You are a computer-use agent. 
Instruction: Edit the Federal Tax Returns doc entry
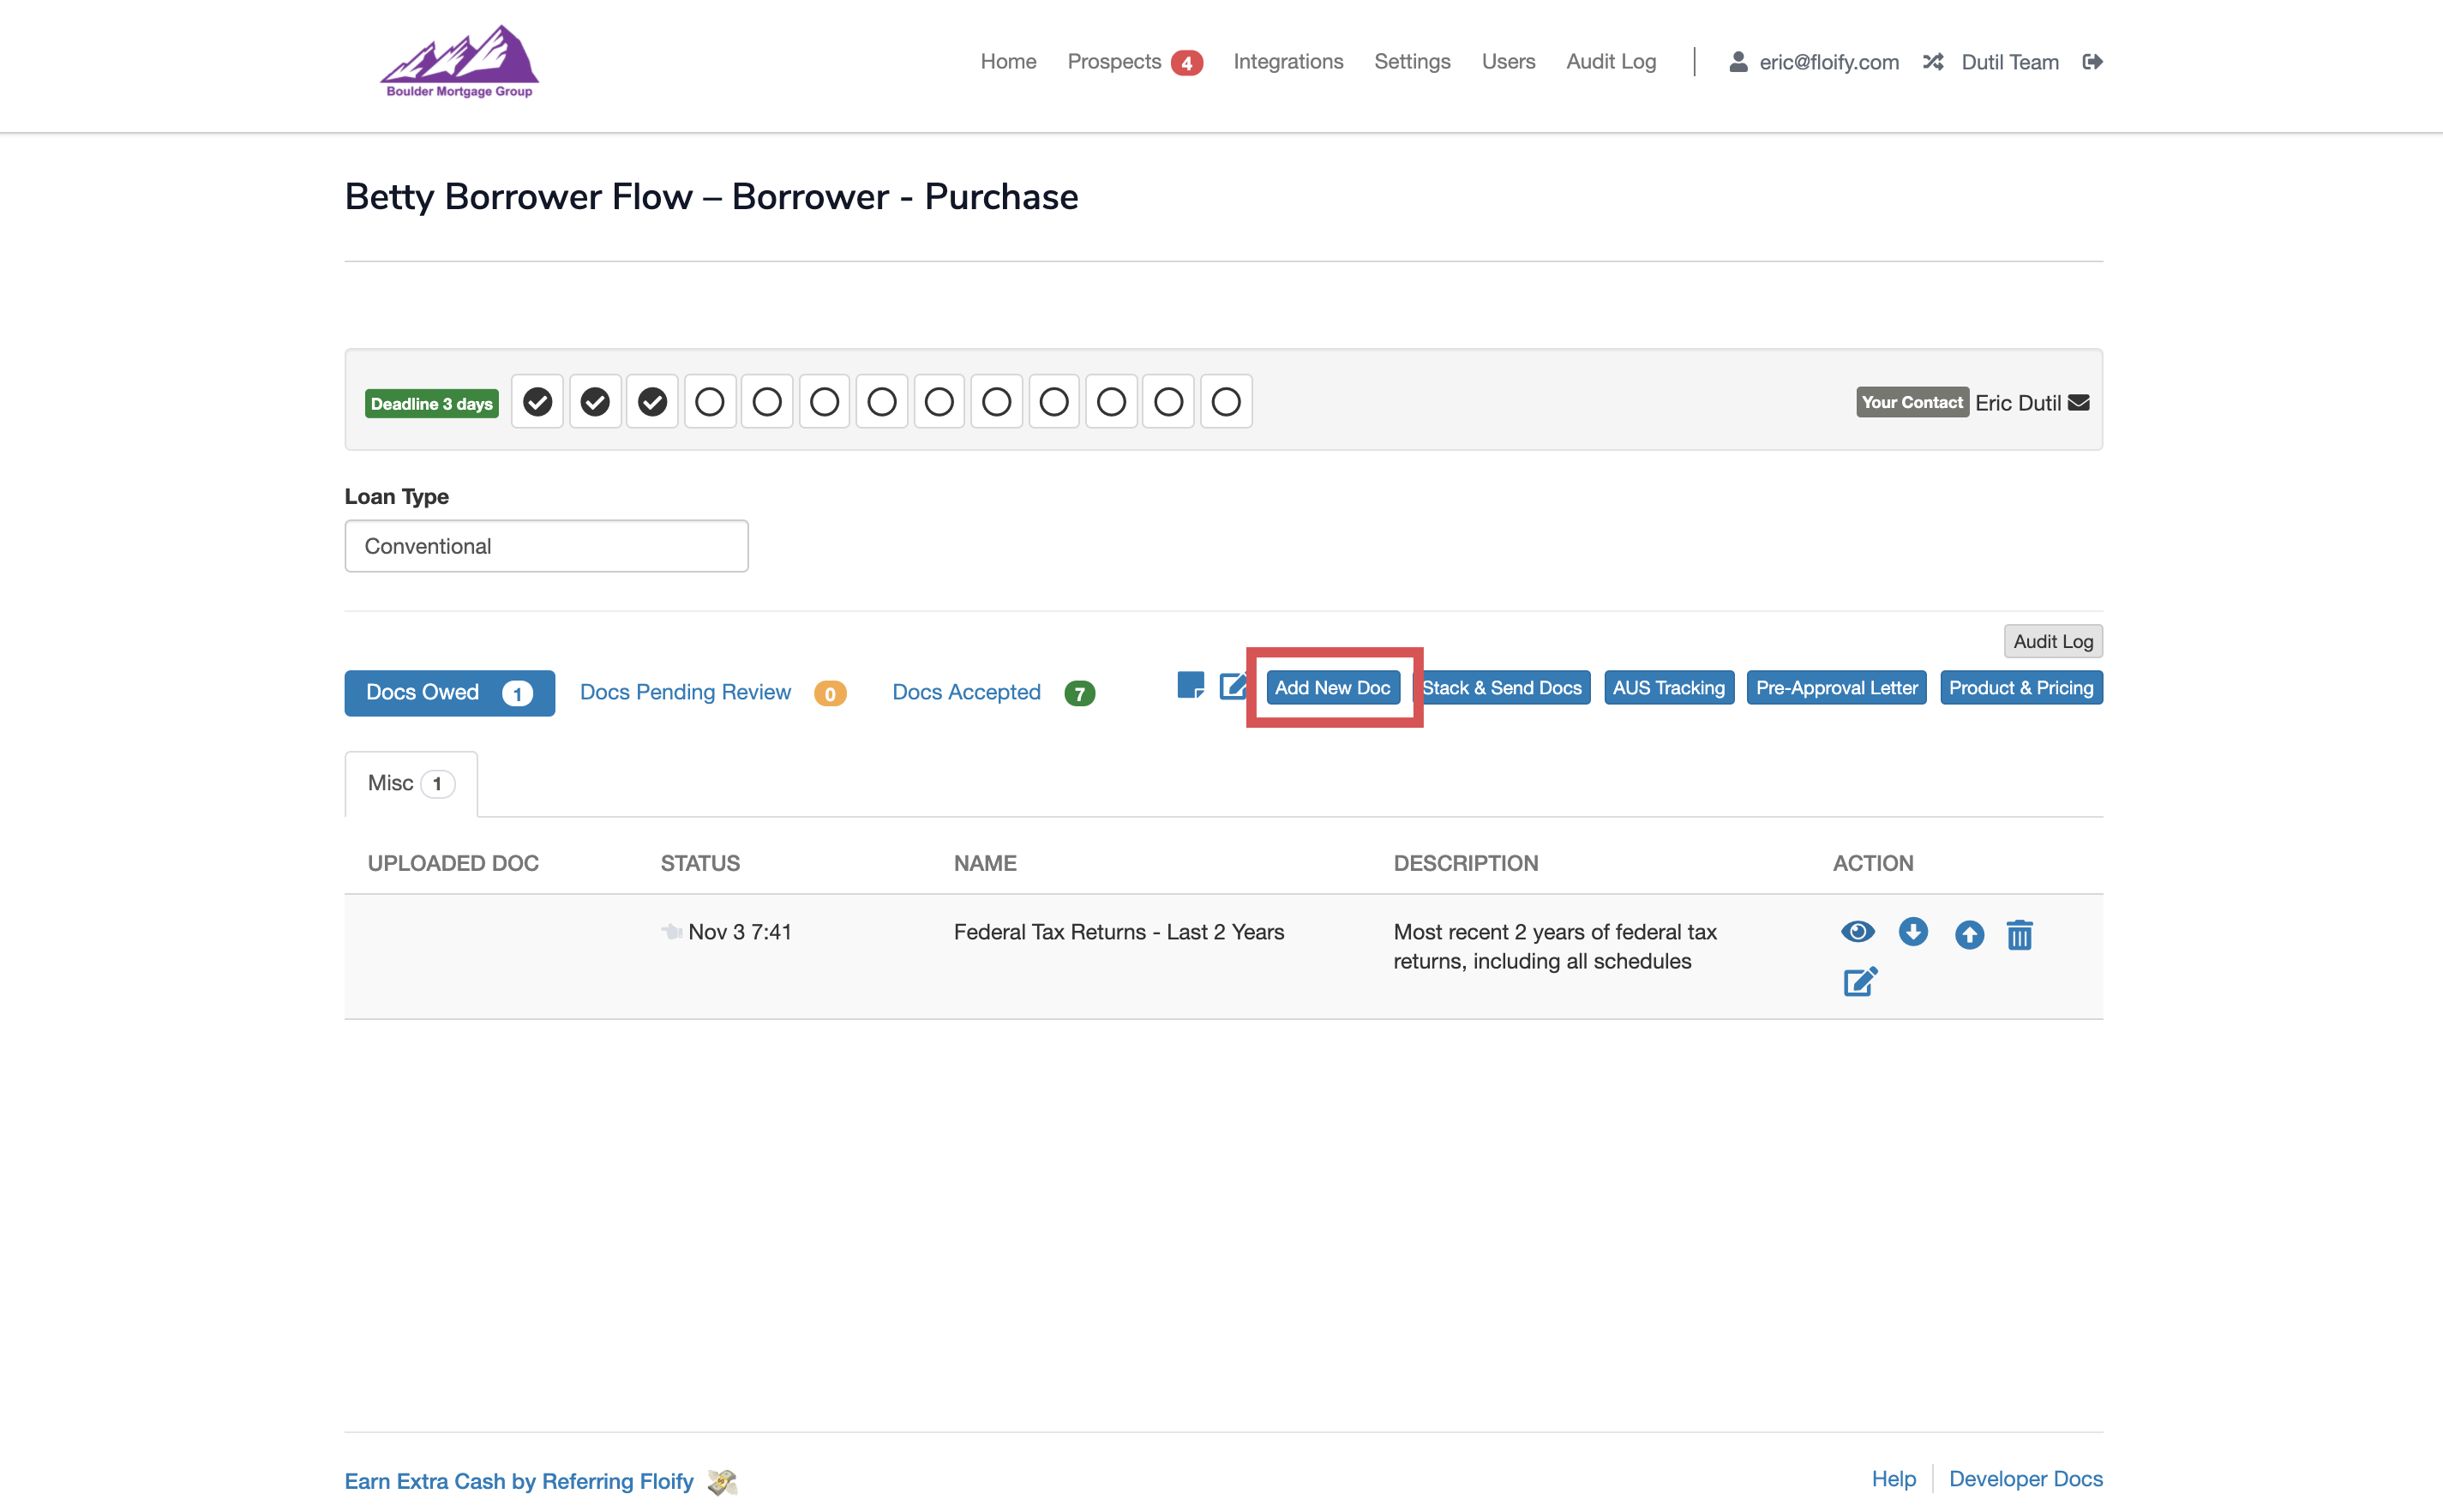coord(1858,981)
